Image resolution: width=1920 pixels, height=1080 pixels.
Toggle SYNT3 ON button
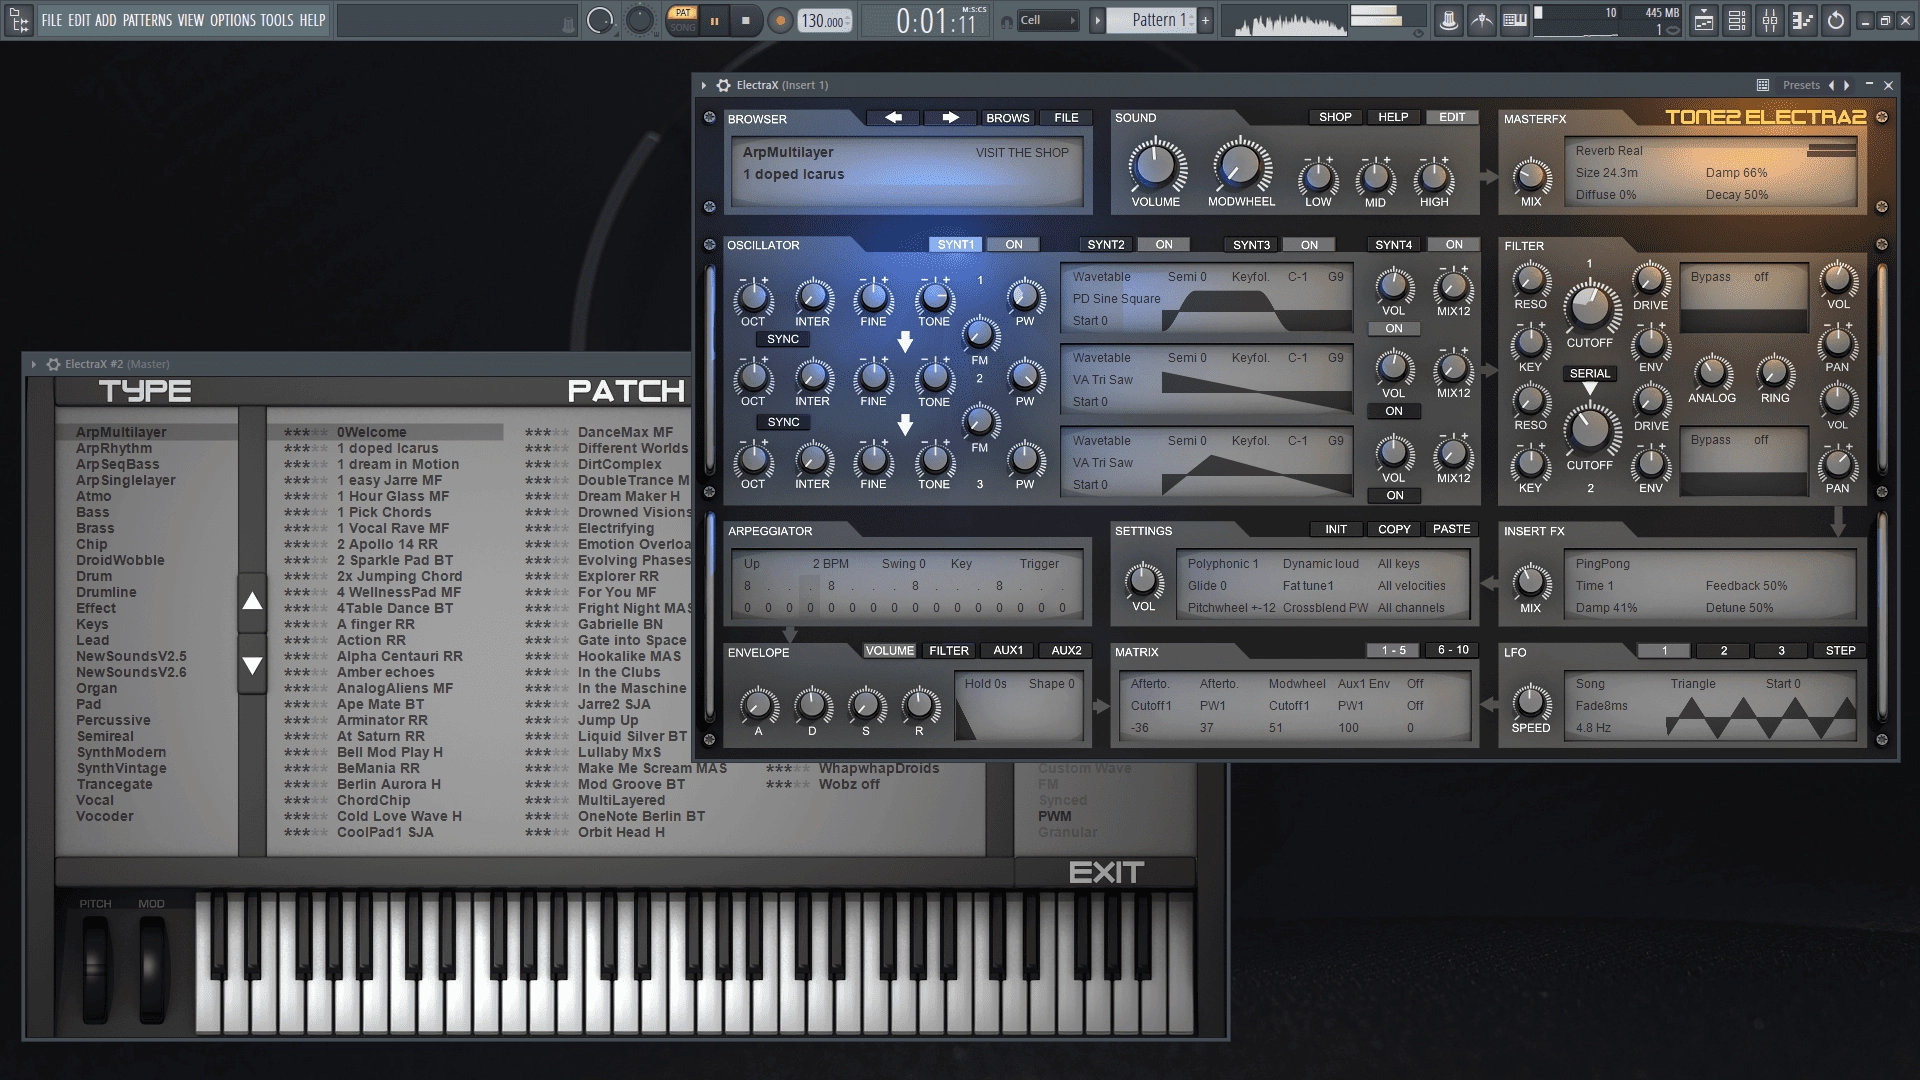[1309, 245]
